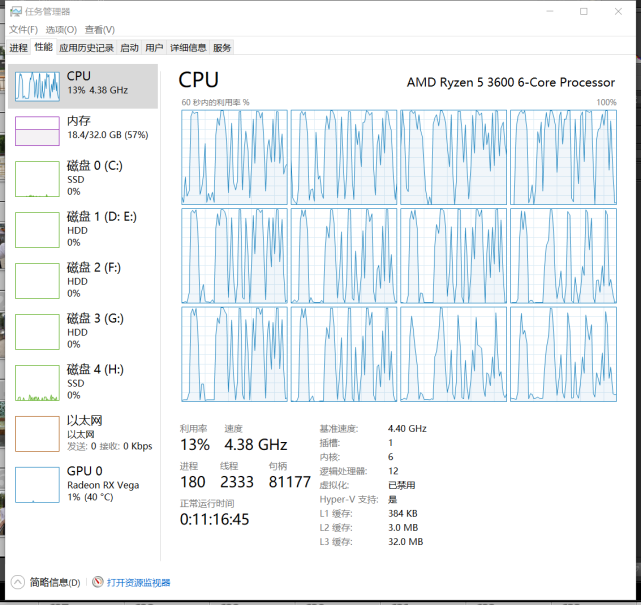Click the Task Manager title bar icon

pos(16,11)
